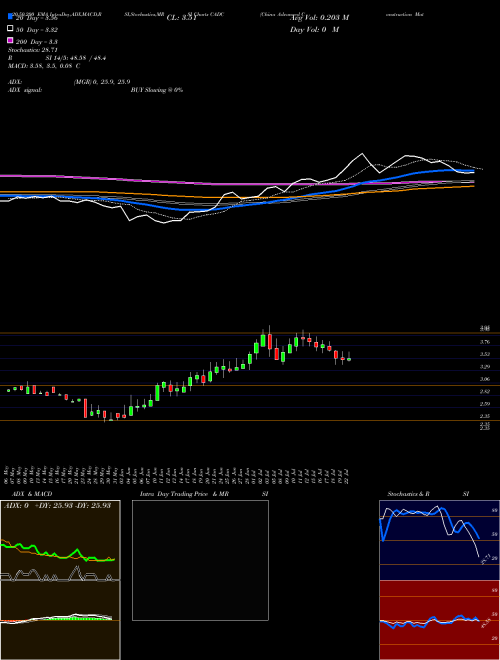This screenshot has width=500, height=660.
Task: Click inside the empty Intra Day Trading chart
Action: tap(200, 560)
